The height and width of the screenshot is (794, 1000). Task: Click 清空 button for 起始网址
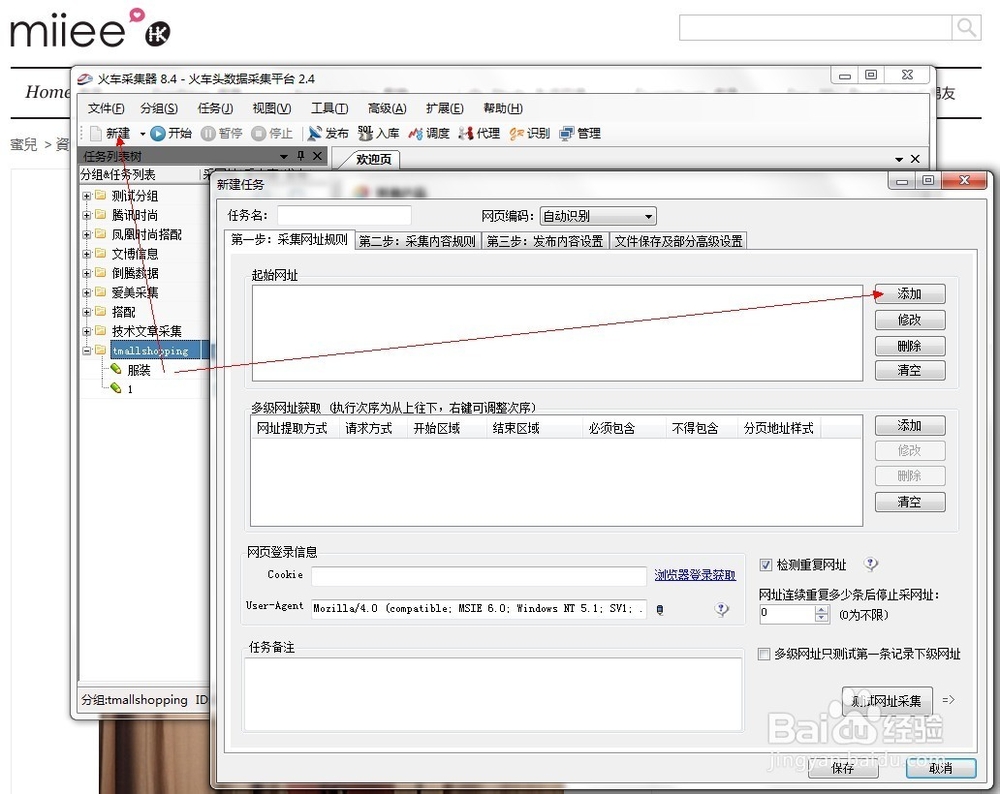coord(909,371)
